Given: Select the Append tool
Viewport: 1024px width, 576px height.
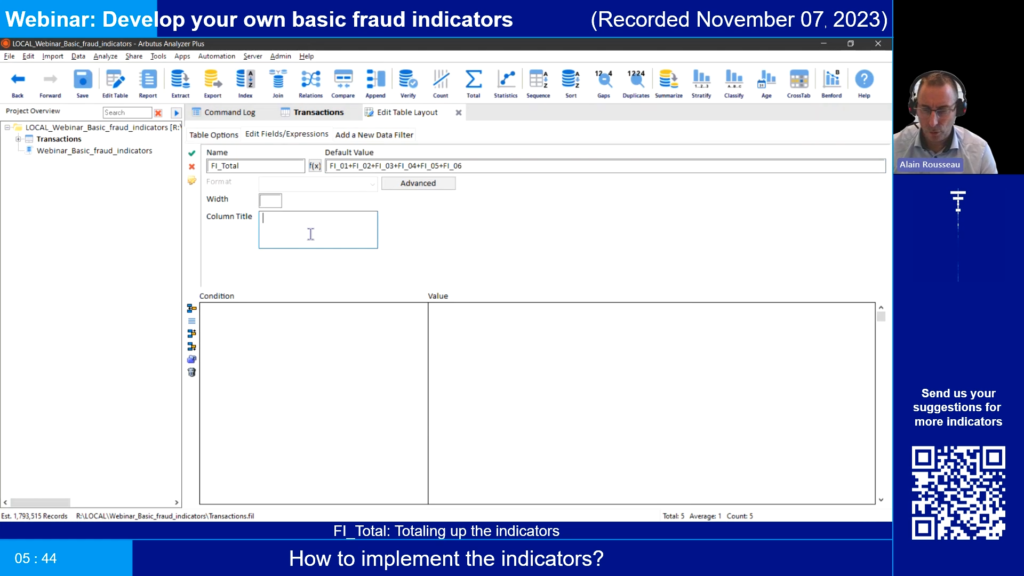Looking at the screenshot, I should pyautogui.click(x=376, y=84).
